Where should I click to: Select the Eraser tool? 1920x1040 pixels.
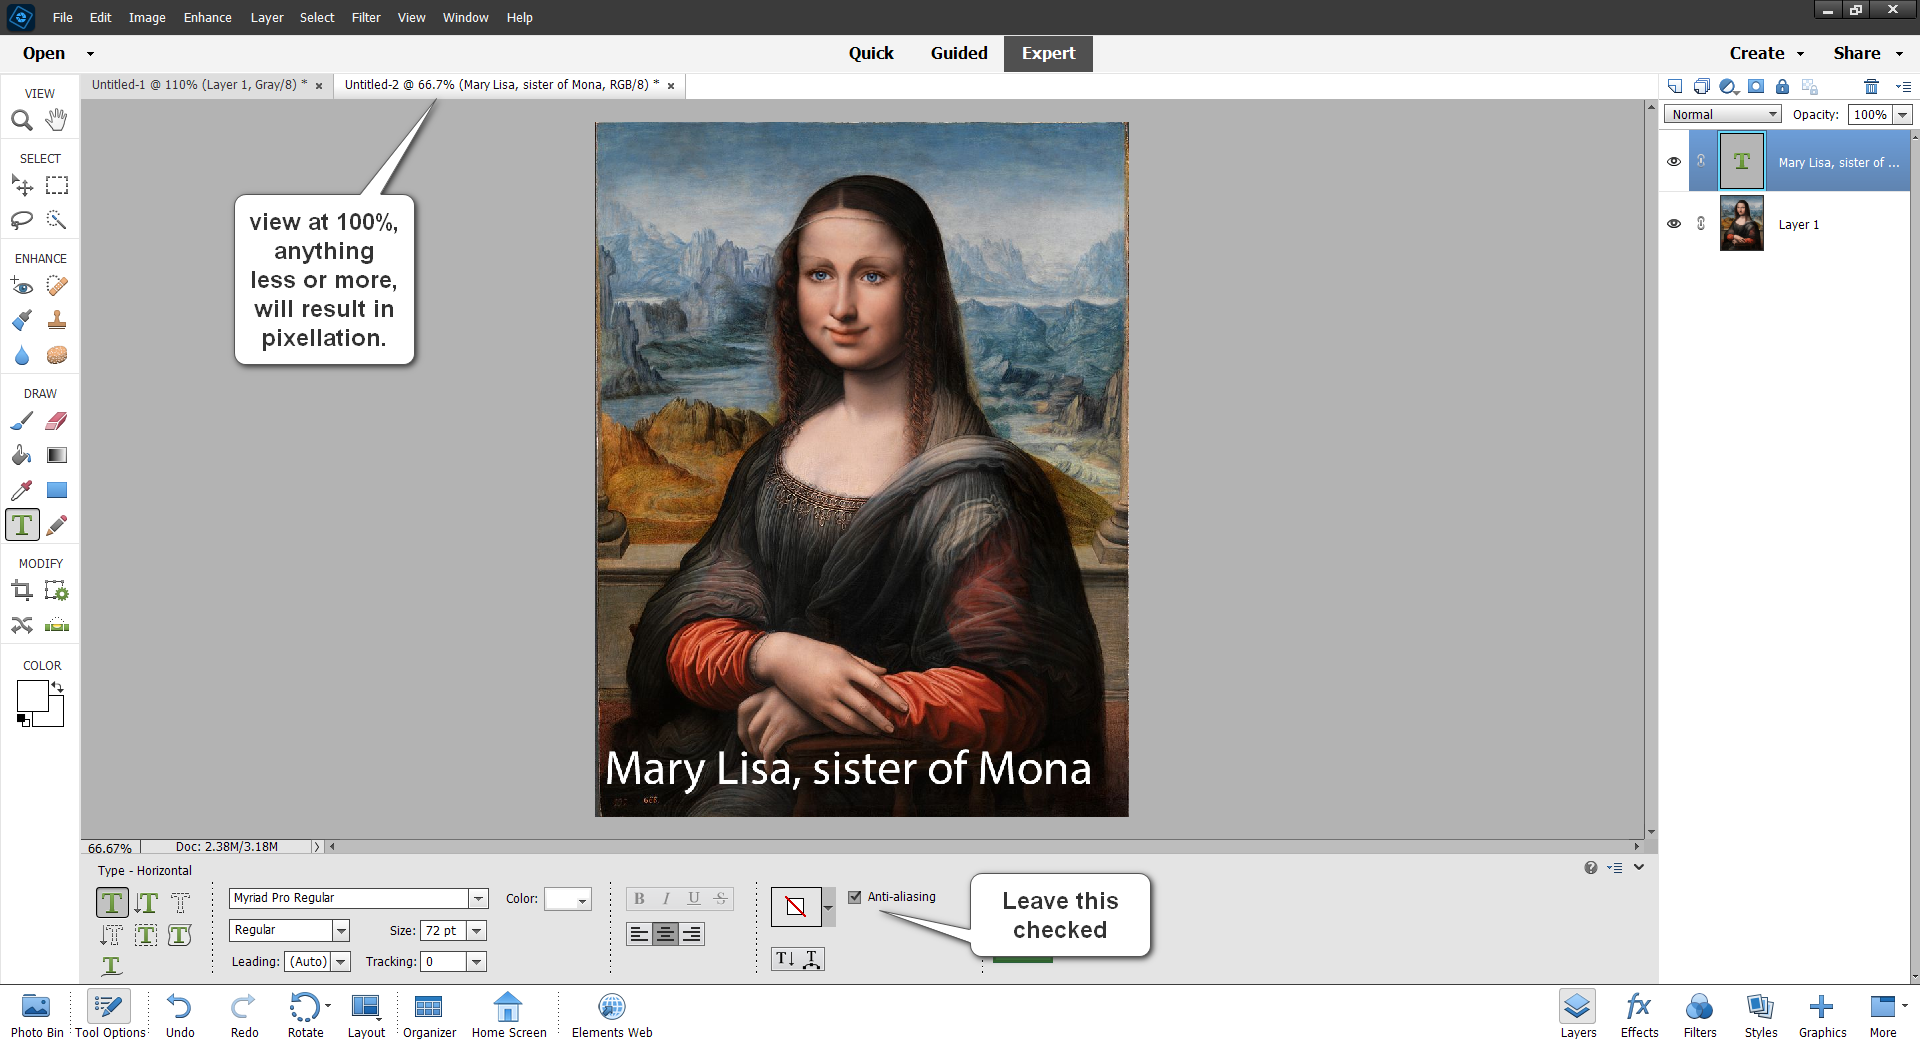[57, 421]
